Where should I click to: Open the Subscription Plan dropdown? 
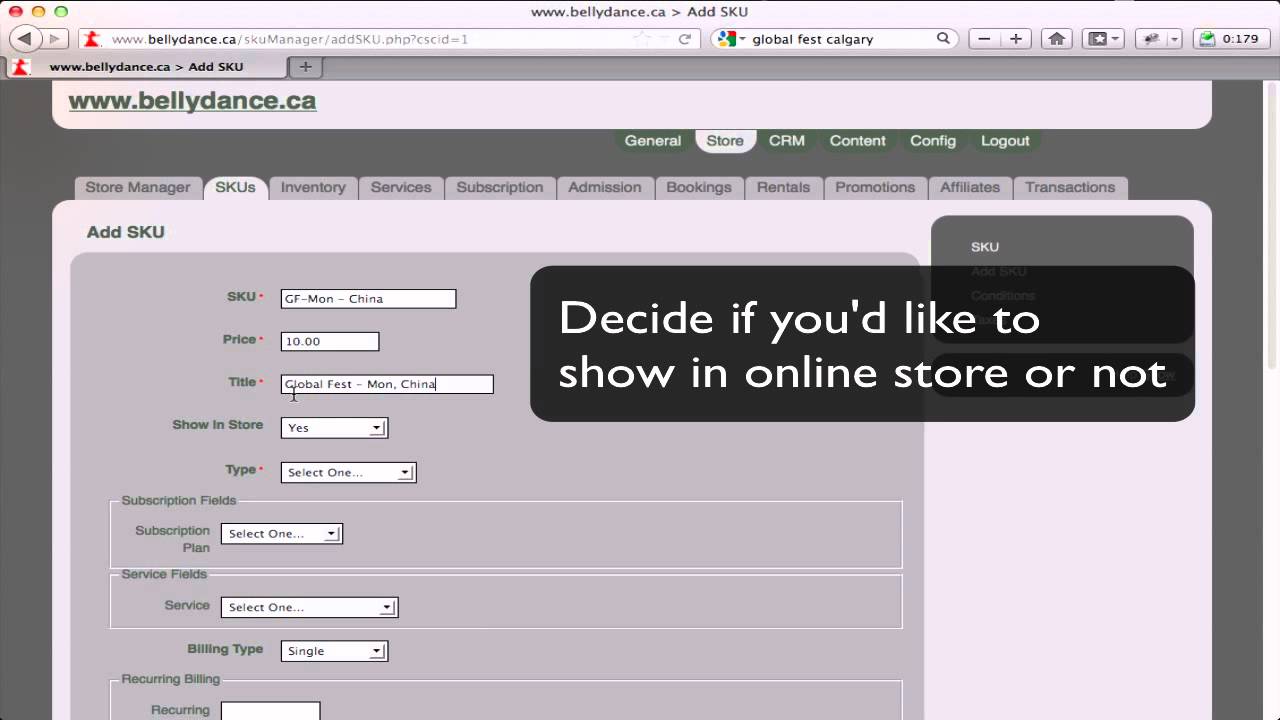pyautogui.click(x=282, y=534)
